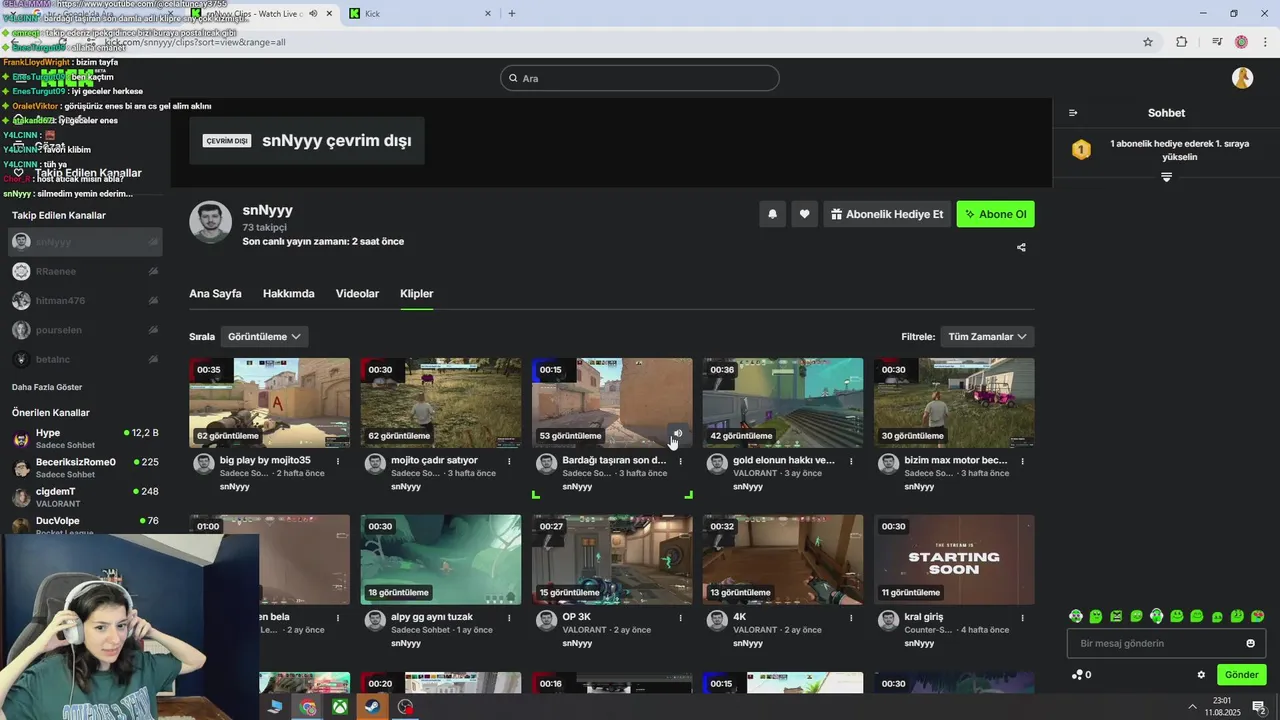Open options menu for 4K clip
The image size is (1280, 720).
pos(851,618)
